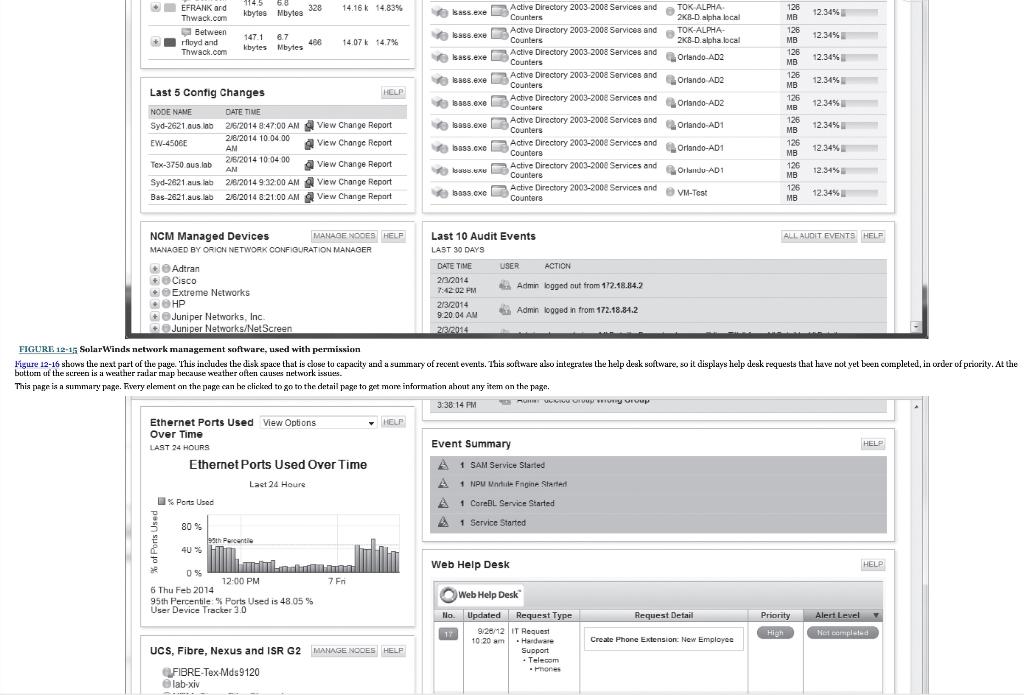Screen dimensions: 1024x695
Task: Click Manage Nodes in UCS, Fibre, Nexus panel
Action: tap(344, 651)
